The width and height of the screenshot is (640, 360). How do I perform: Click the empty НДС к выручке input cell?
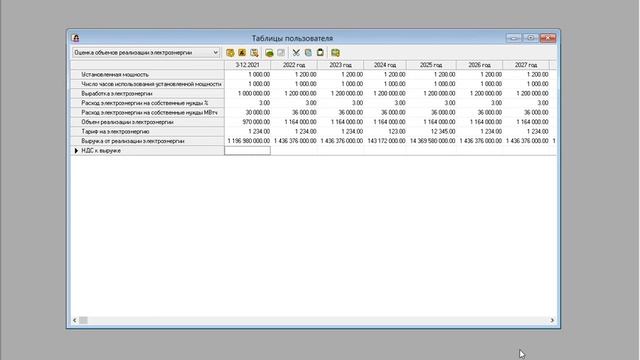[x=247, y=151]
